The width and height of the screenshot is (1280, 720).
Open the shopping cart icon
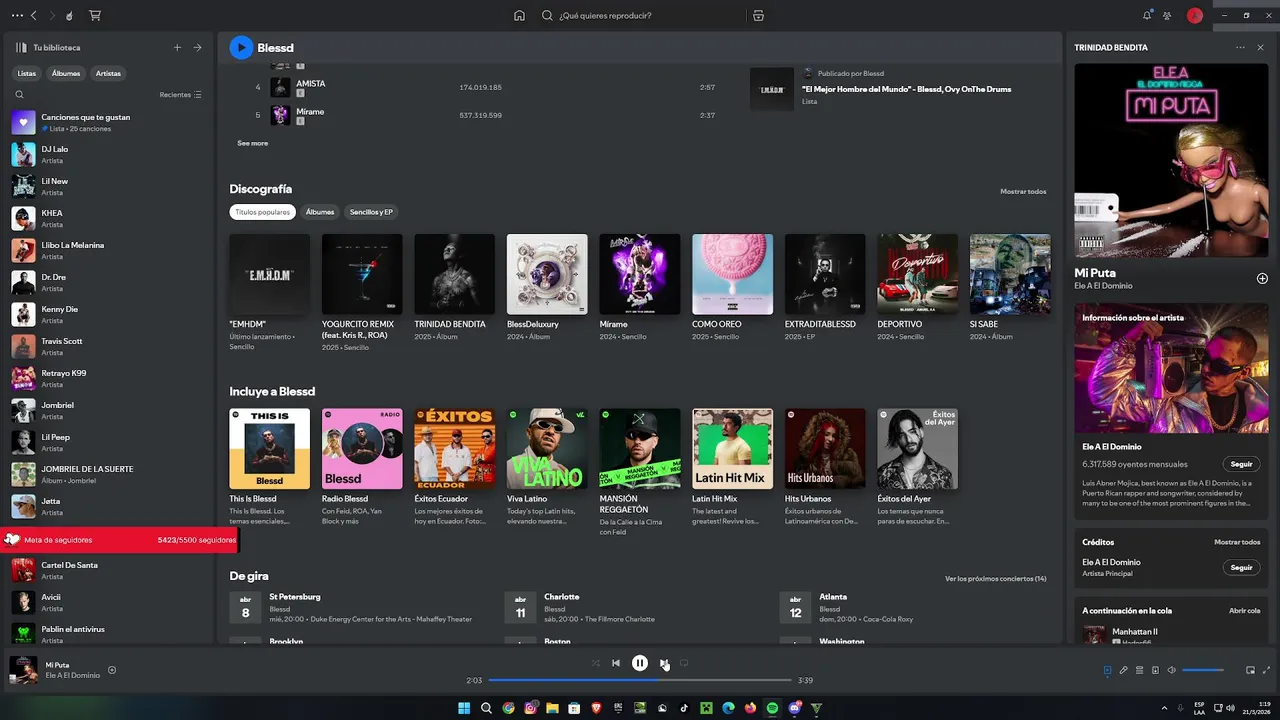[x=95, y=16]
